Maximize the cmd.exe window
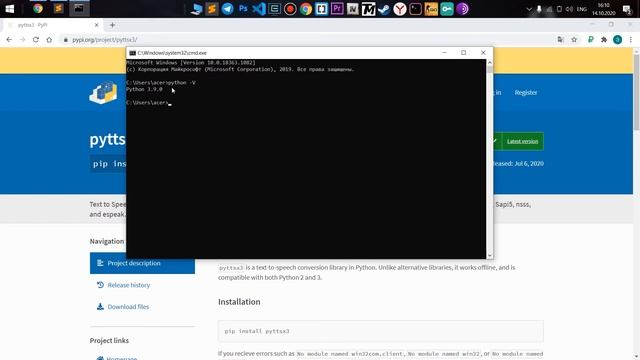The height and width of the screenshot is (360, 640). coord(463,53)
